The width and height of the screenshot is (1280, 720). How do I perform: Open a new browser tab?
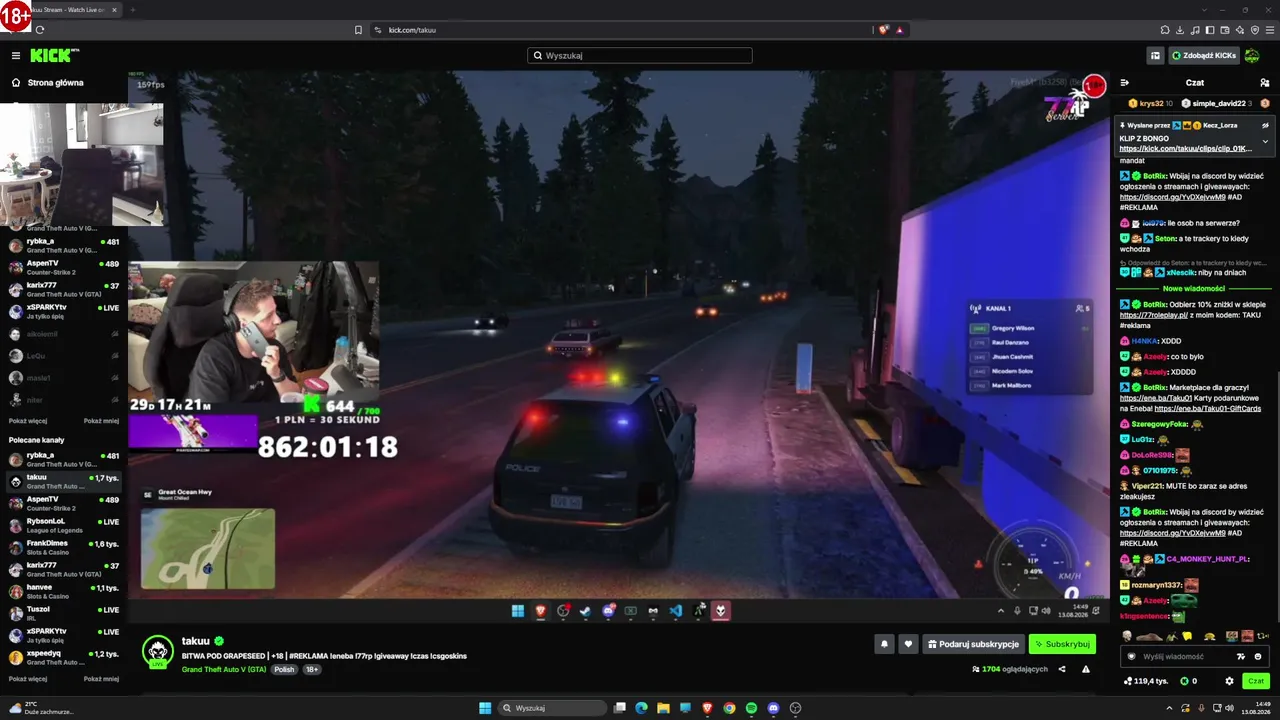[x=133, y=10]
